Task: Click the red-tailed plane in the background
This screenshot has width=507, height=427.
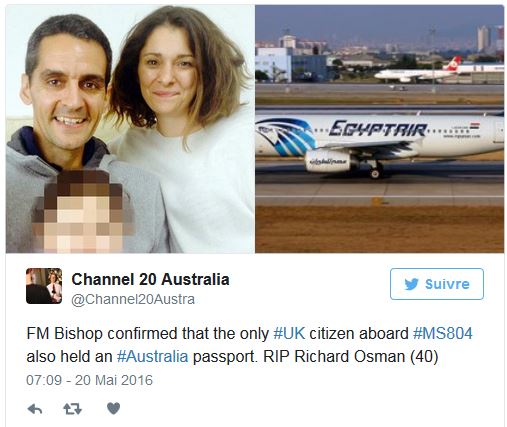Action: pos(418,72)
